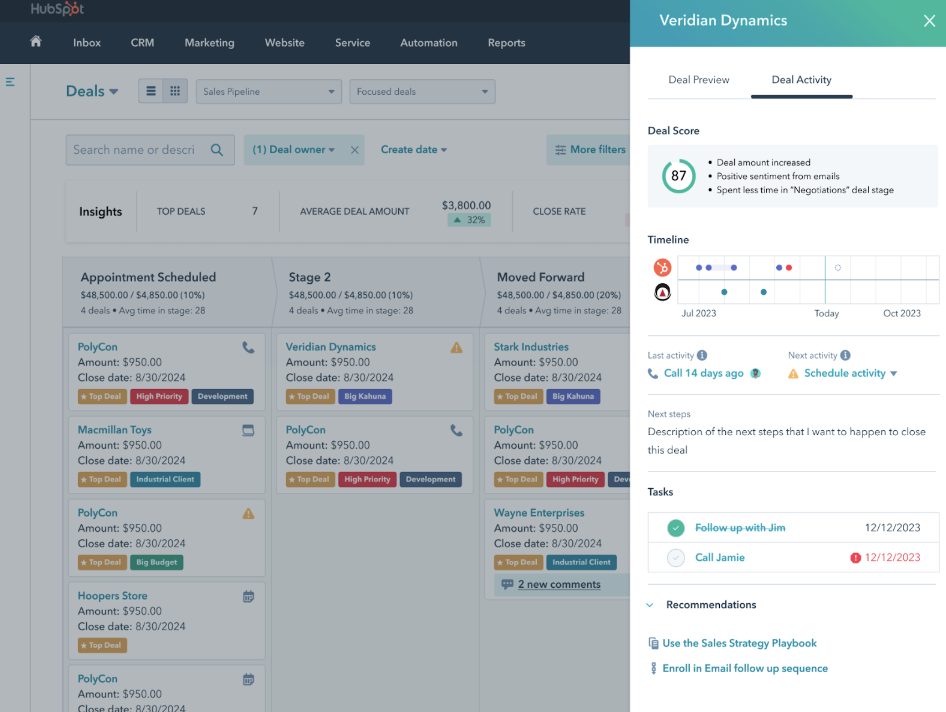Click the Big Kahuna tag on Veridian Dynamics
946x712 pixels.
tap(365, 396)
